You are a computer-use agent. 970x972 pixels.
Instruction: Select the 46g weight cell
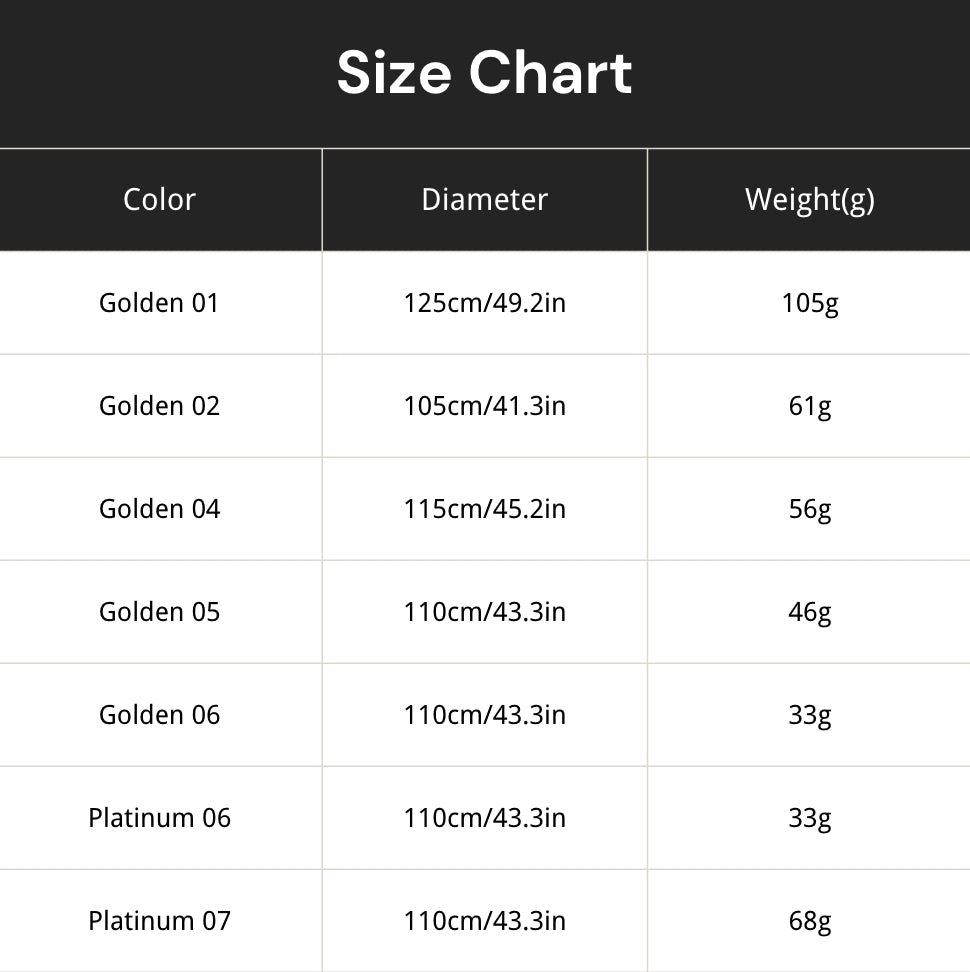pos(809,612)
